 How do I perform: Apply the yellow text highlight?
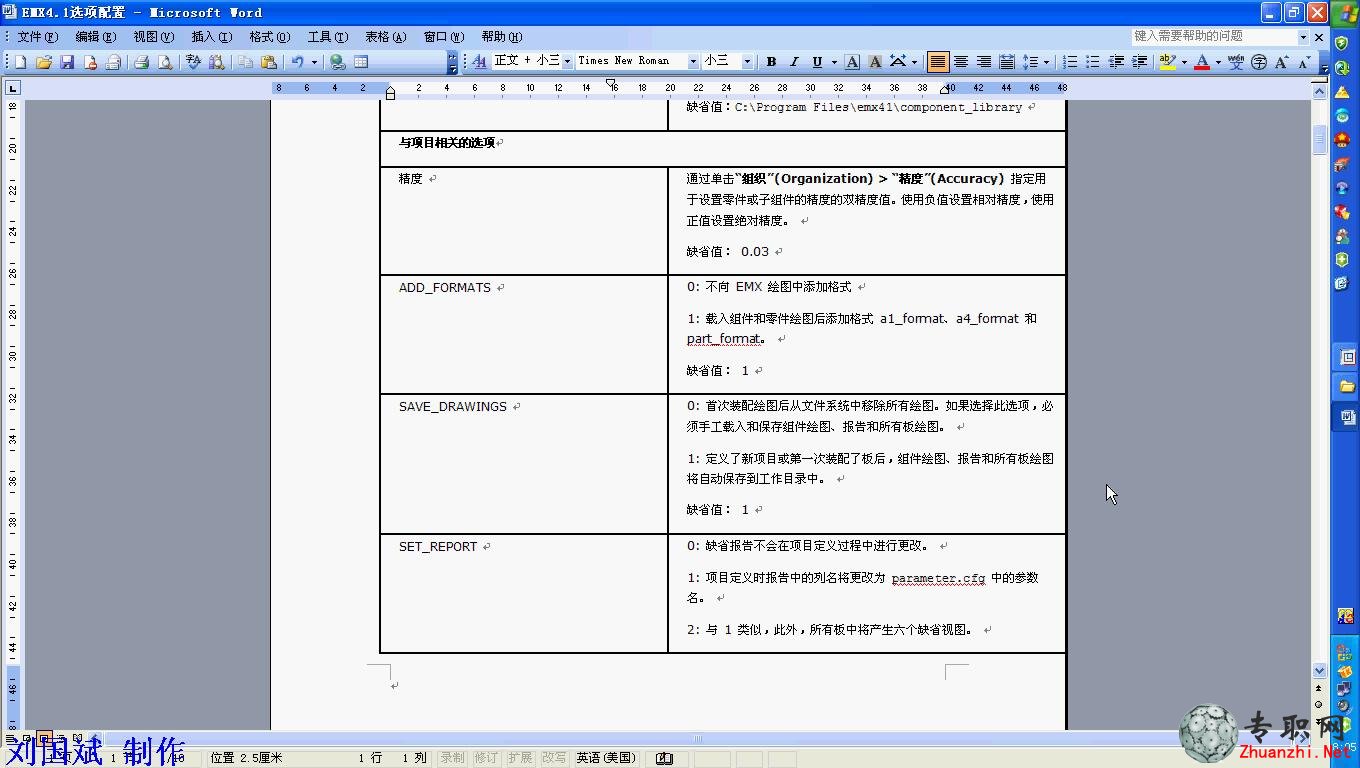1167,62
